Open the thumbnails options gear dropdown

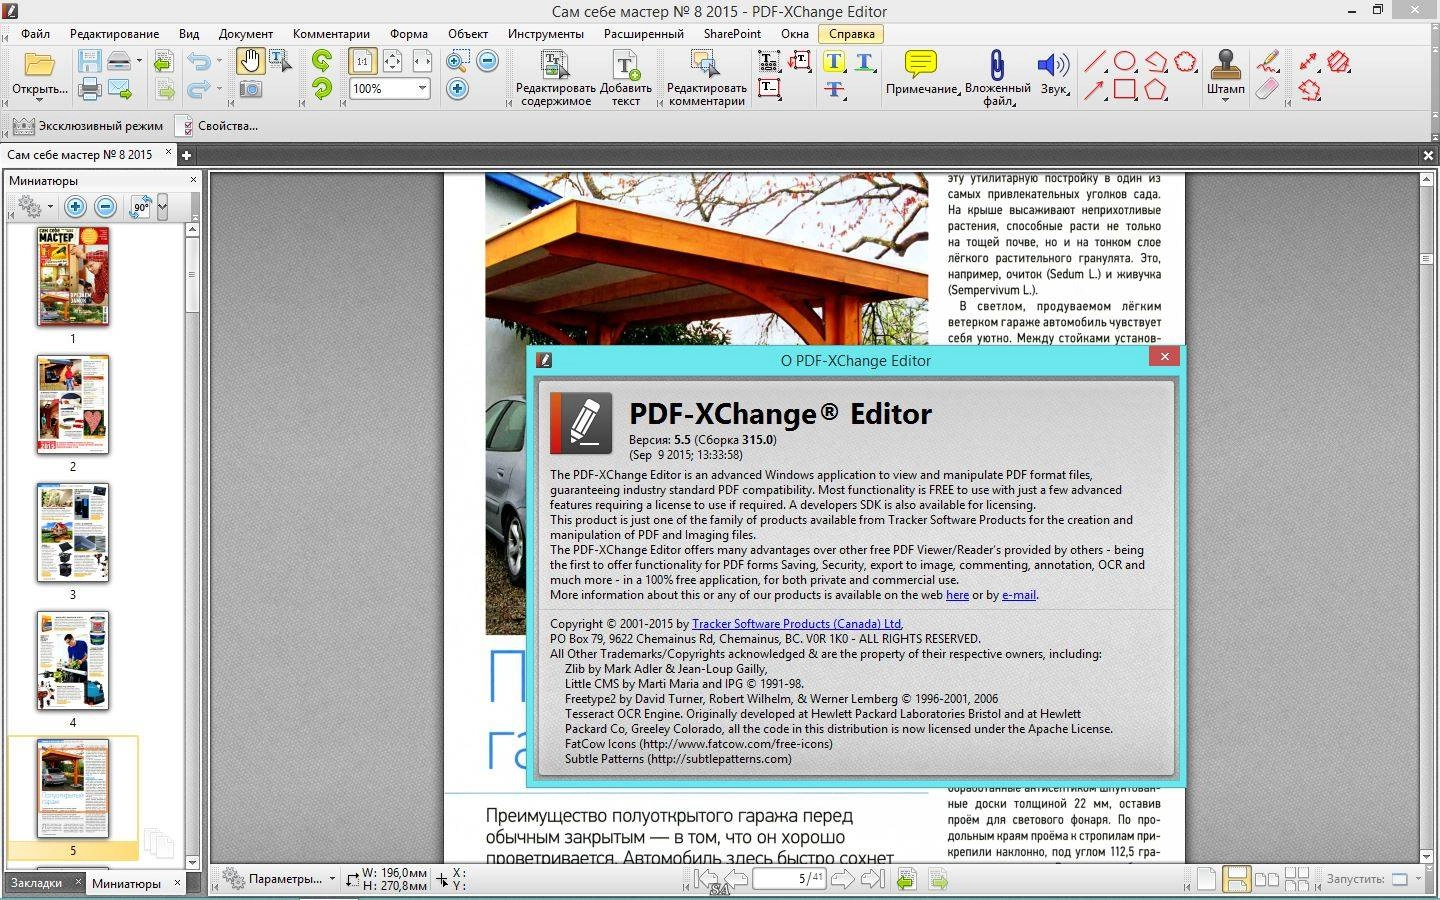(x=34, y=207)
